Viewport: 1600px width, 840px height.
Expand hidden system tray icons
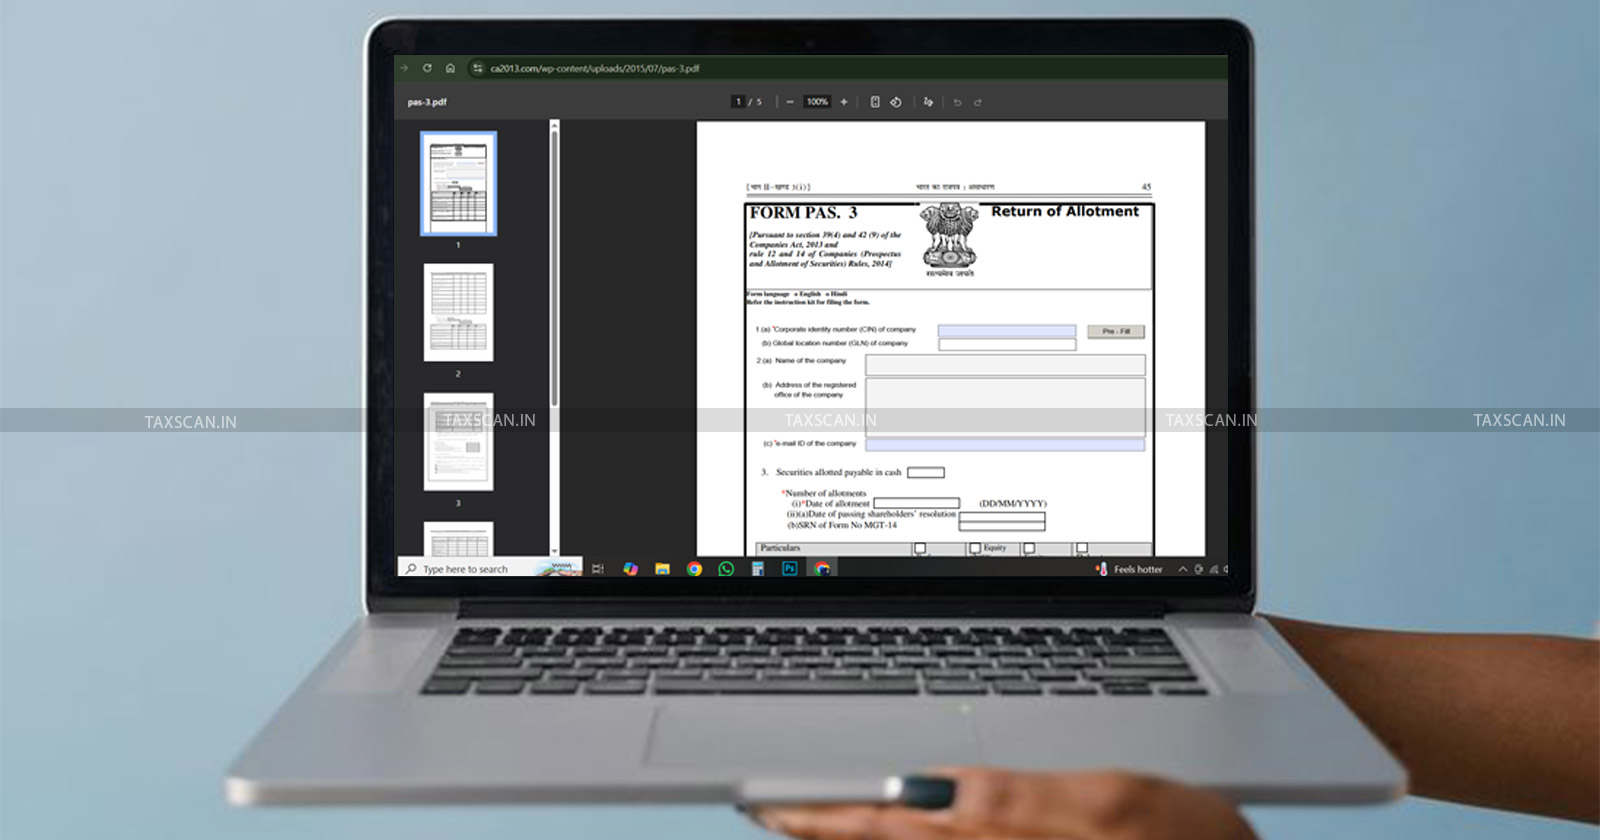pos(1183,569)
